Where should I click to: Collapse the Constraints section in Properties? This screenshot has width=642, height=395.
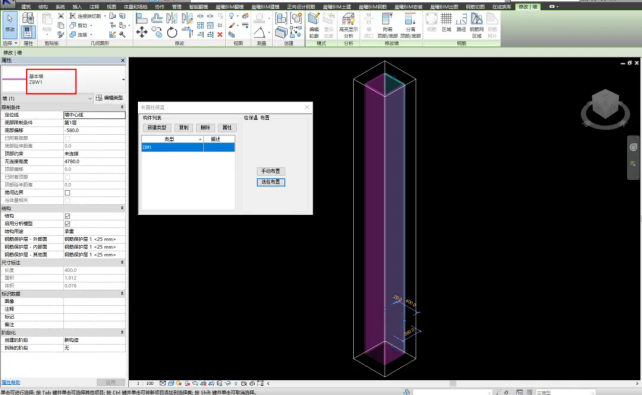(122, 107)
